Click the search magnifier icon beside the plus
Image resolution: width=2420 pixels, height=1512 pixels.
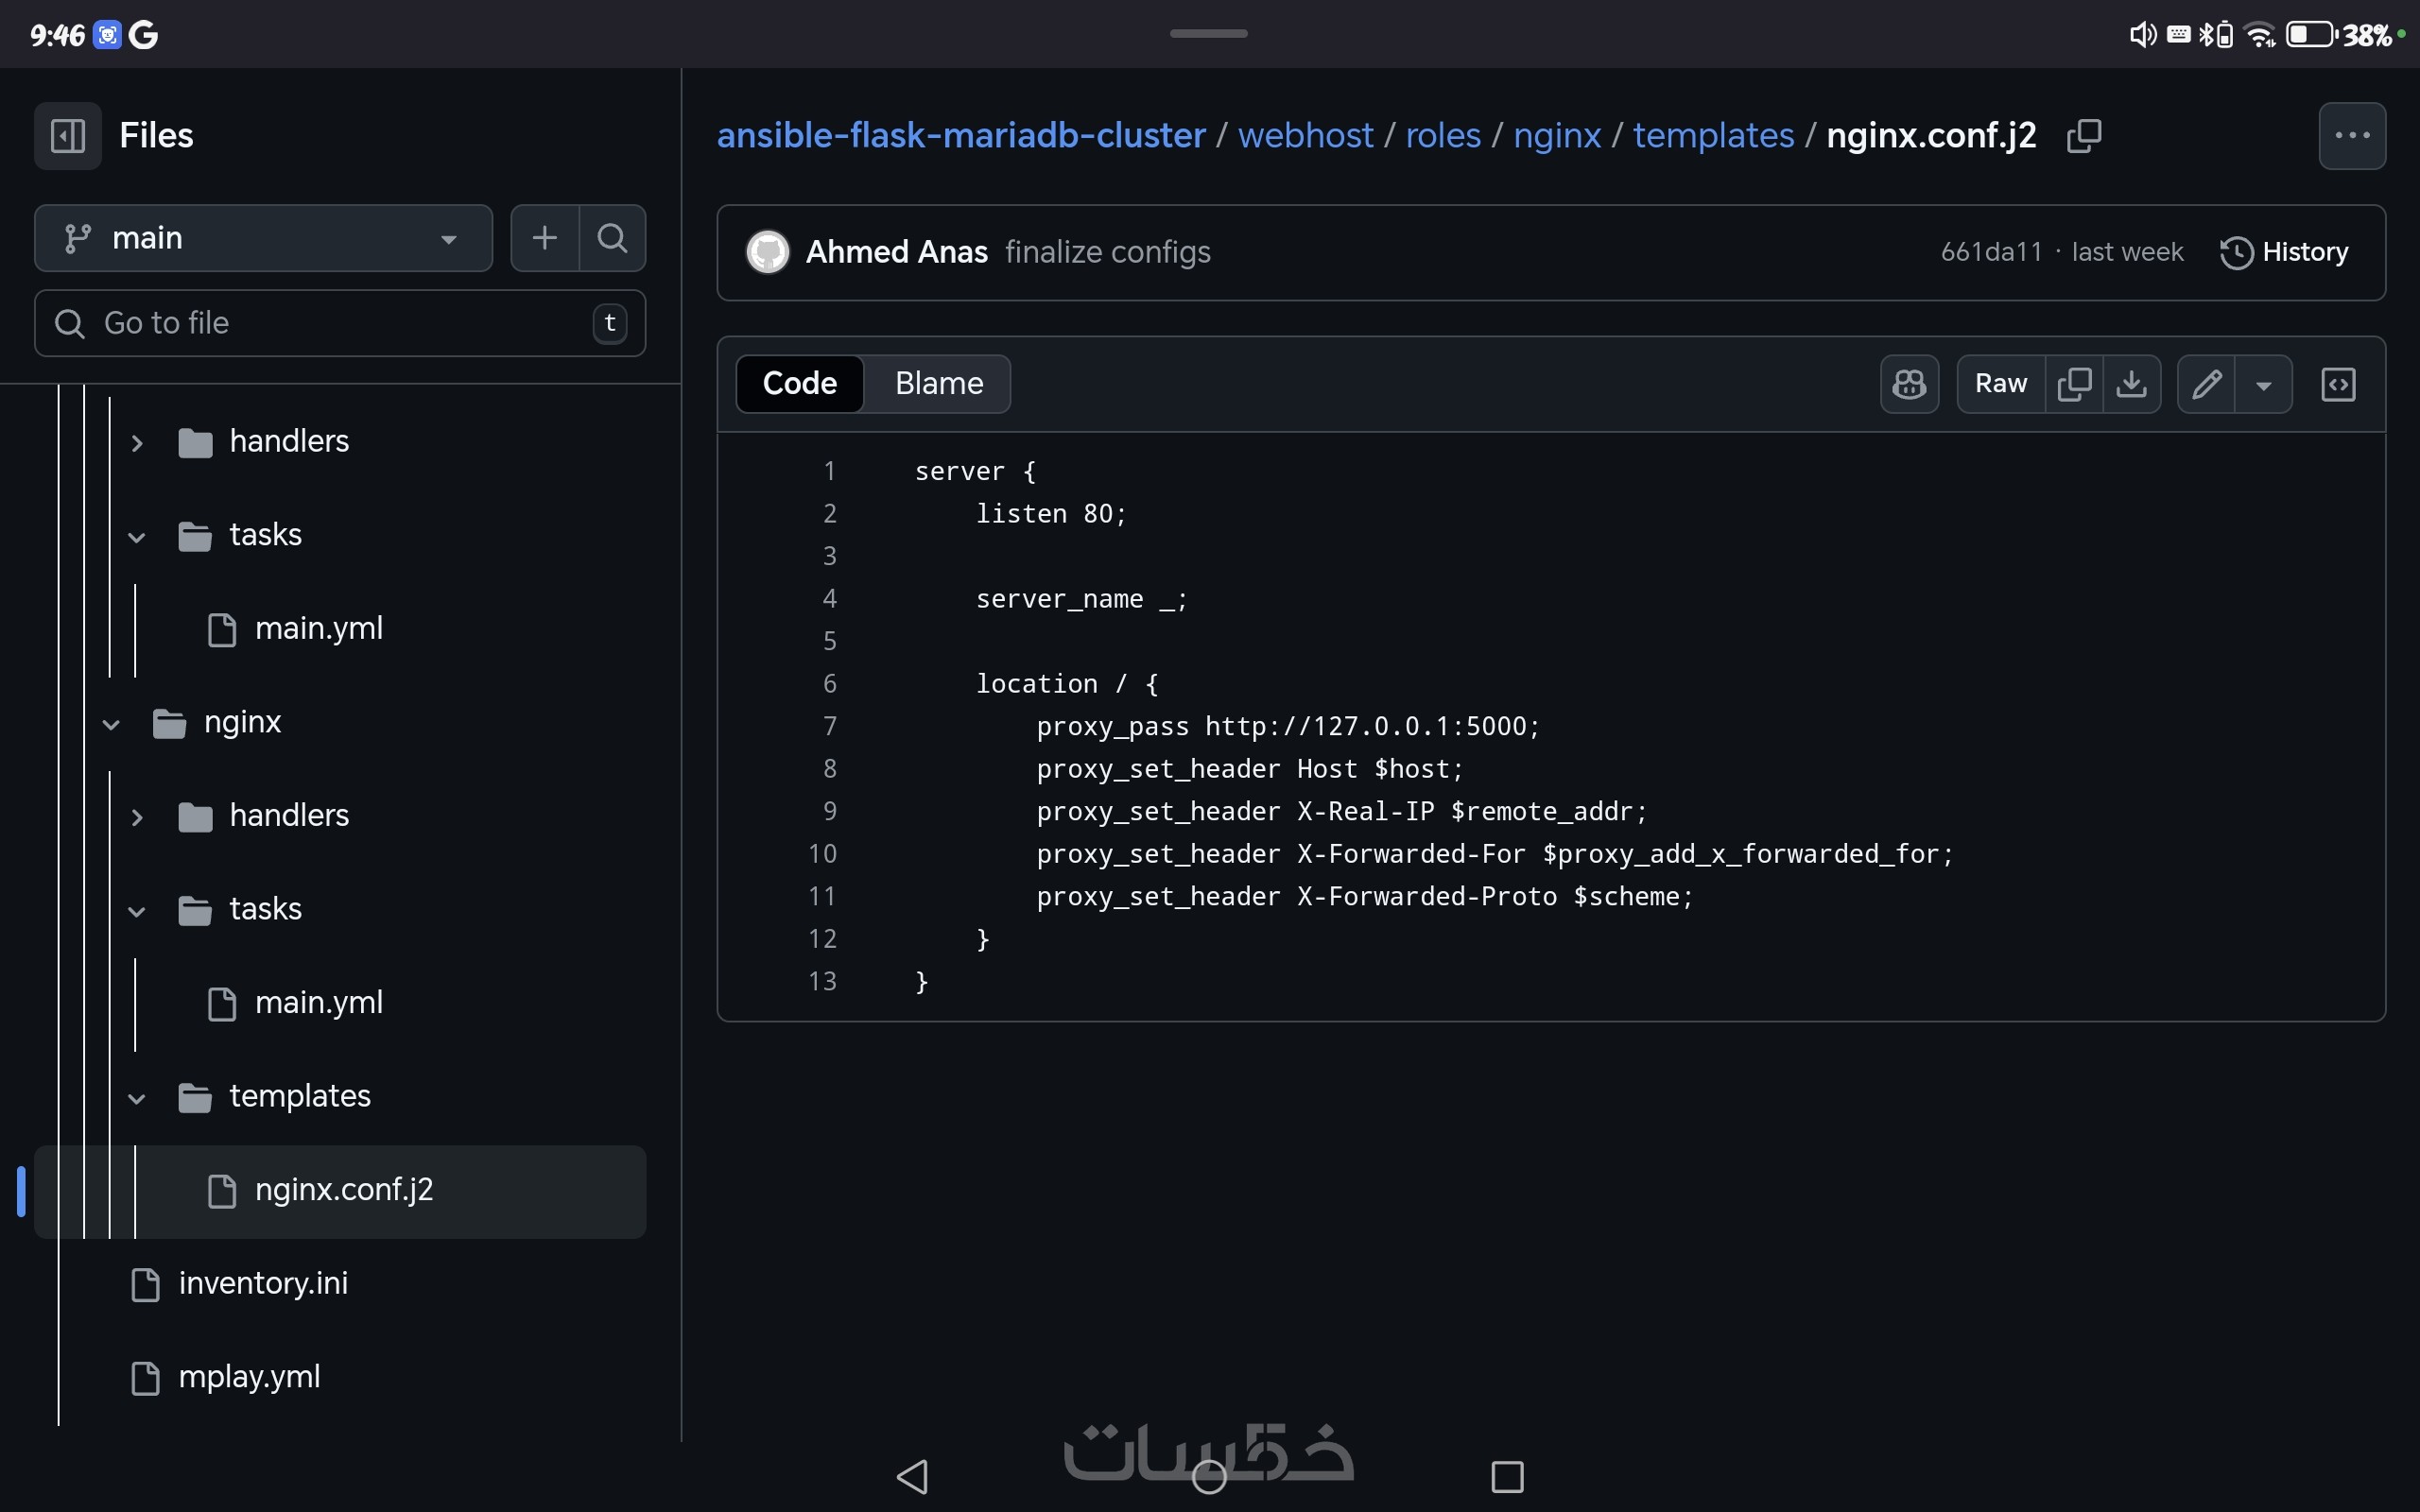click(612, 238)
